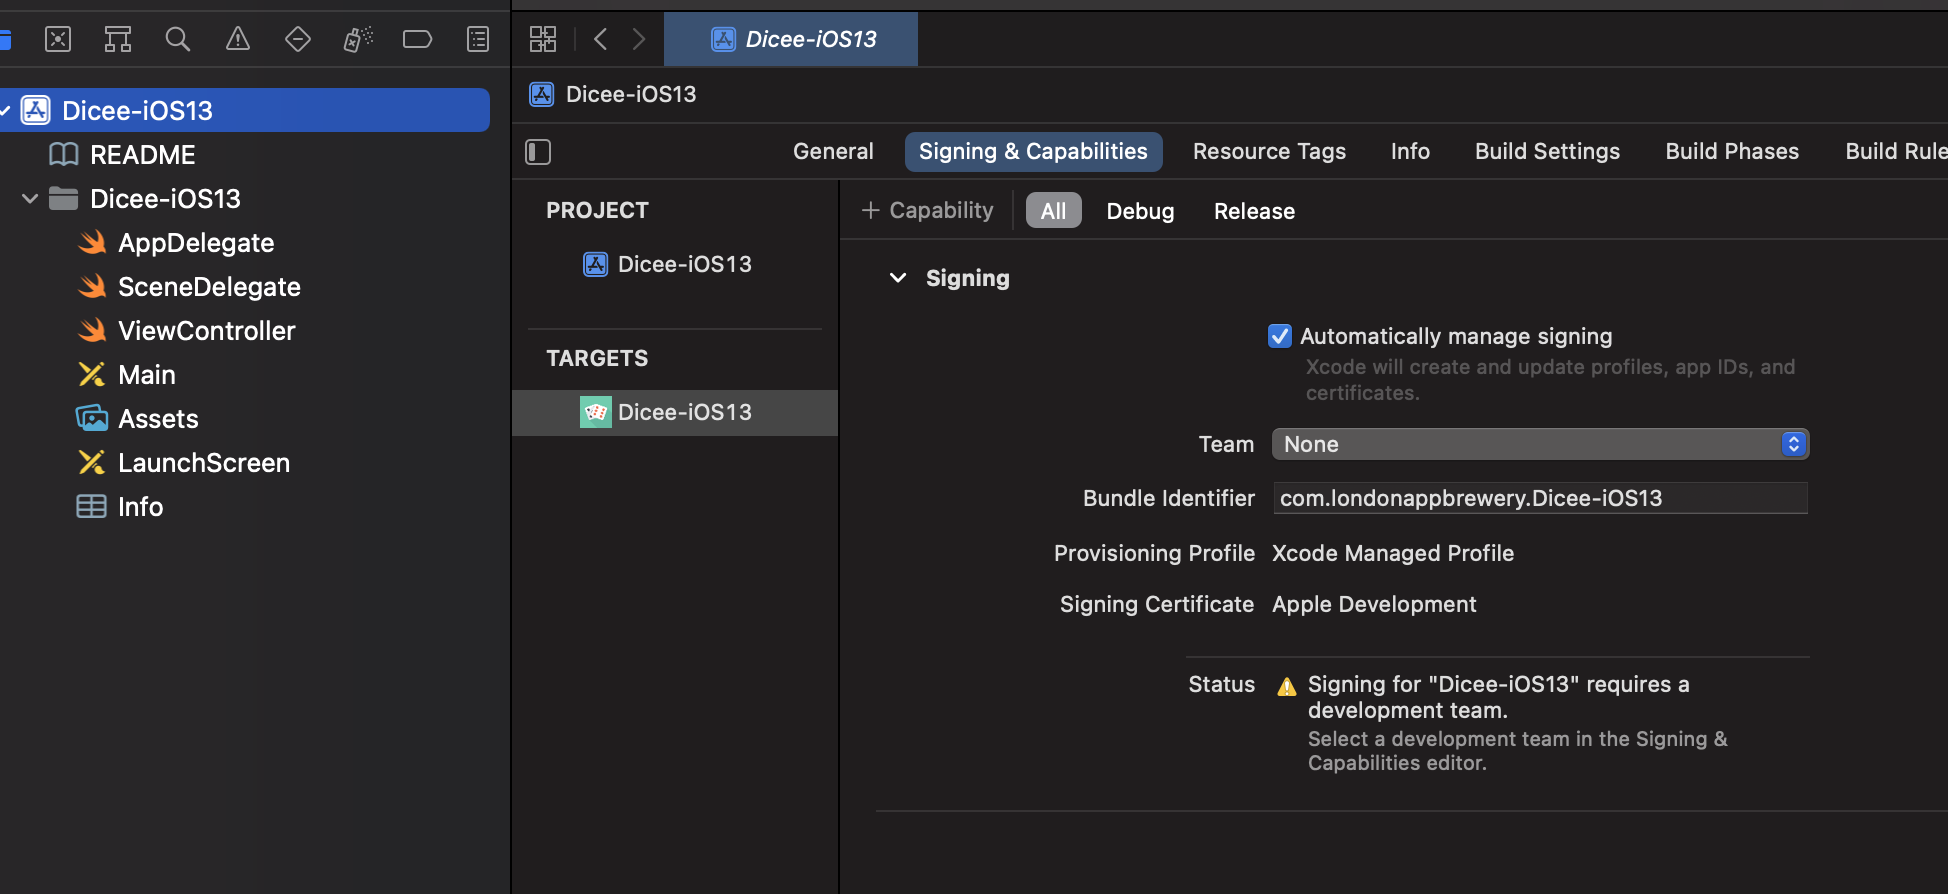Uncheck Automatically manage signing

click(x=1280, y=336)
